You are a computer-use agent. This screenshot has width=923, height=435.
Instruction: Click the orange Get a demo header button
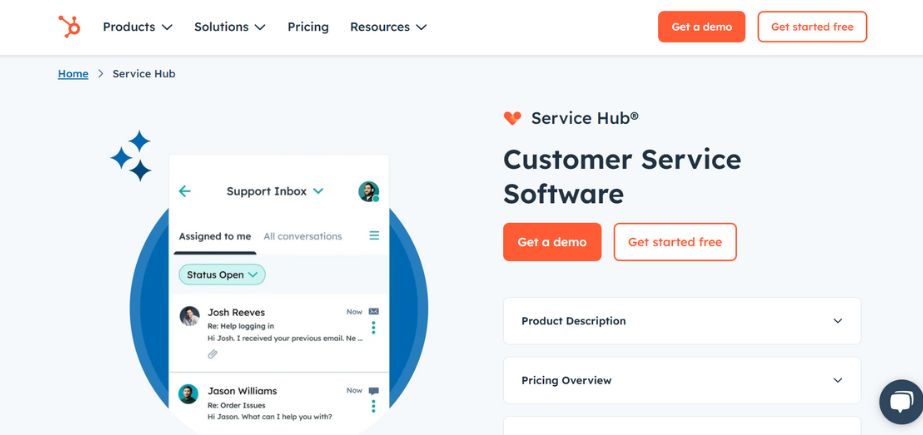pos(701,27)
